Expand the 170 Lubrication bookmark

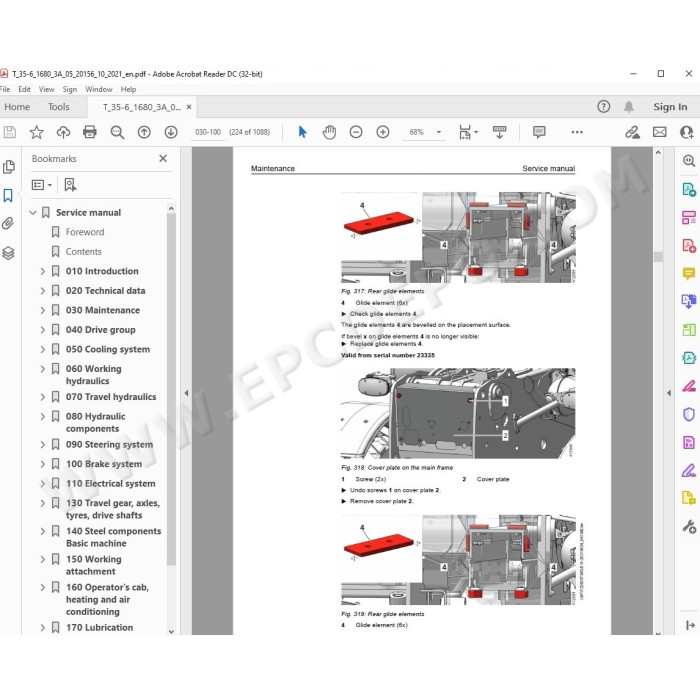click(x=43, y=628)
